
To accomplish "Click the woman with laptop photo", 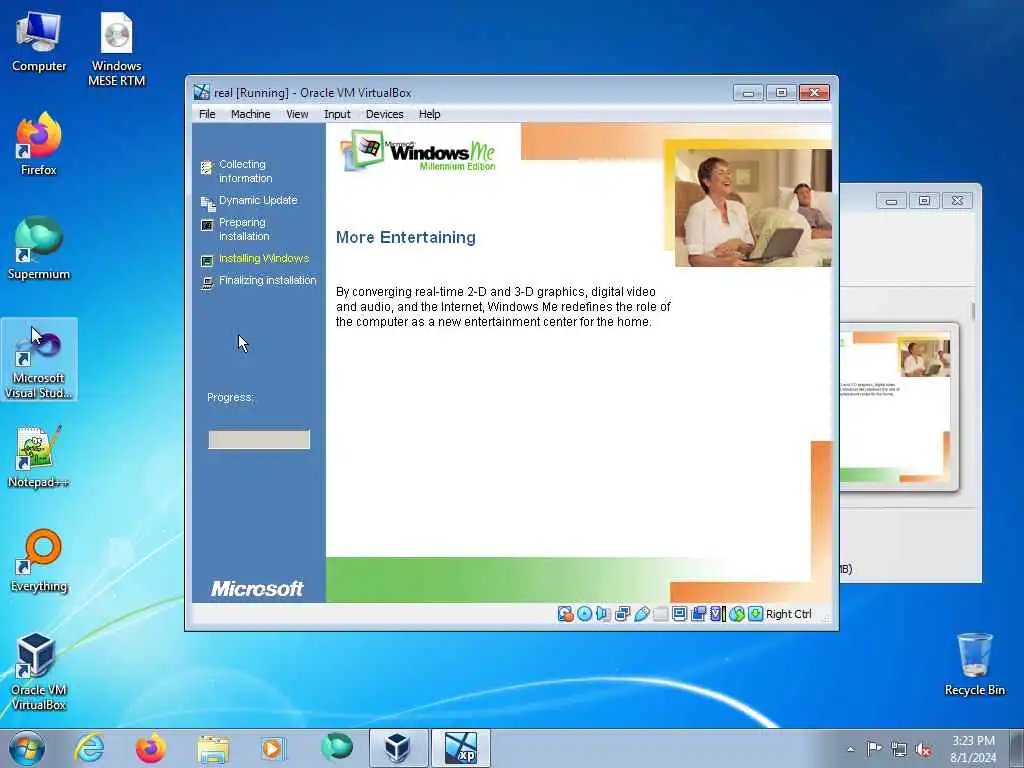I will (x=753, y=208).
